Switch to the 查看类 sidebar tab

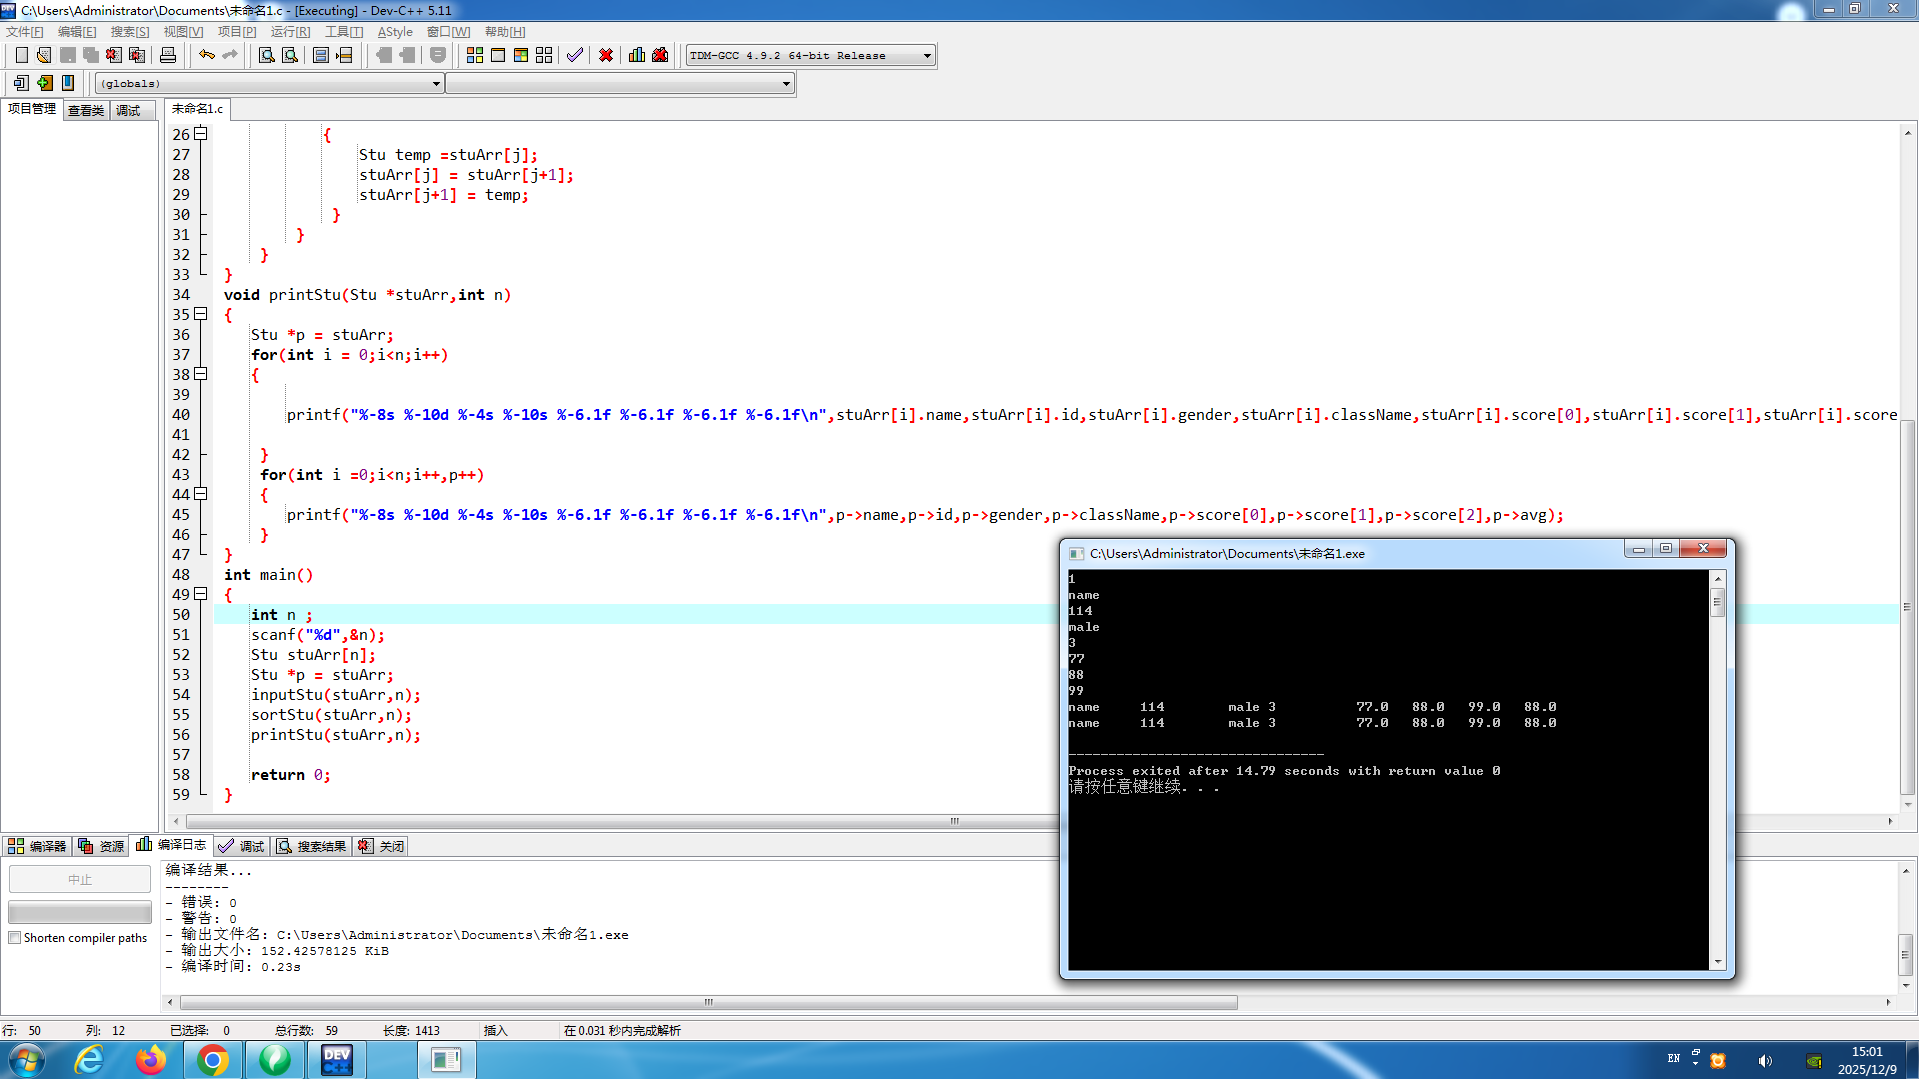[86, 110]
